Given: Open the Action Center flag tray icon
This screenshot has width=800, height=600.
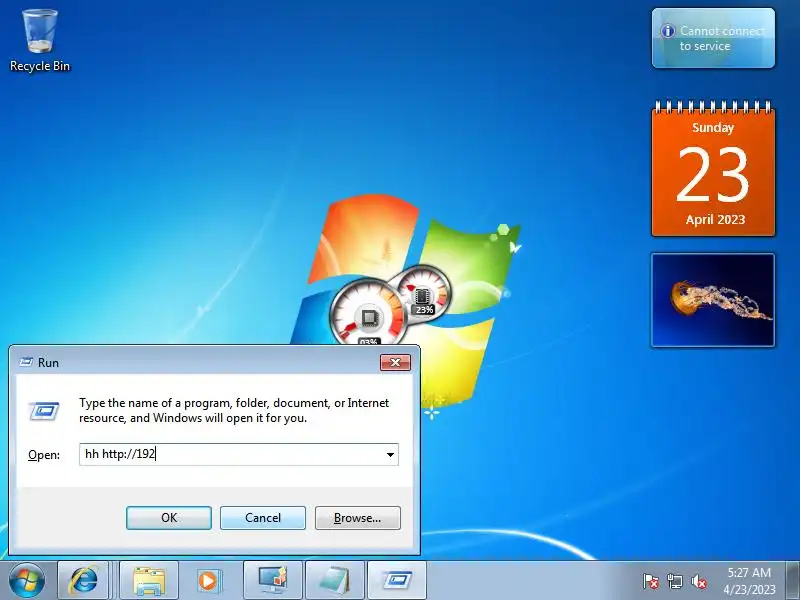Looking at the screenshot, I should click(x=651, y=581).
